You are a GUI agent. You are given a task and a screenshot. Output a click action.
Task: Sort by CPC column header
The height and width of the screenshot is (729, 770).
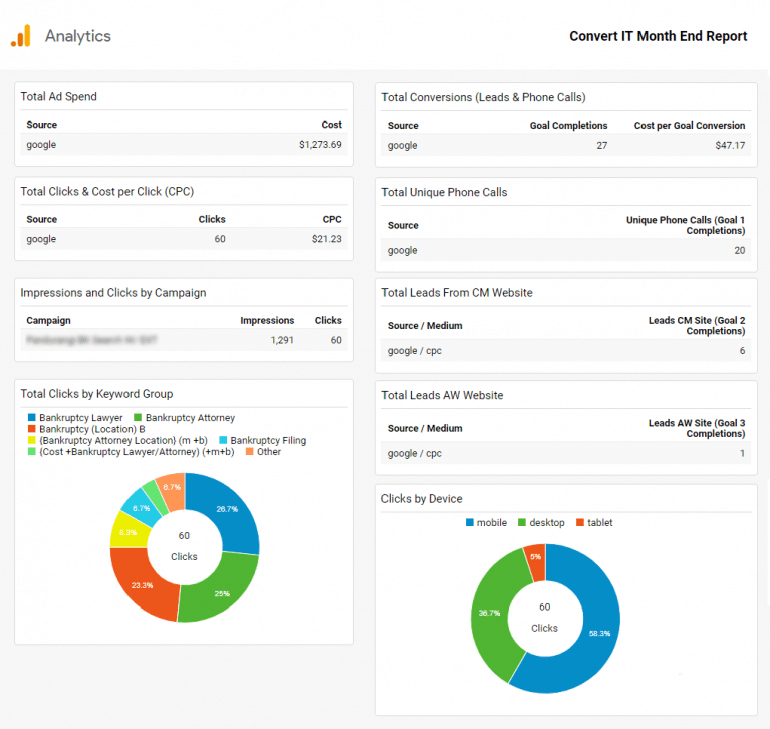[331, 219]
